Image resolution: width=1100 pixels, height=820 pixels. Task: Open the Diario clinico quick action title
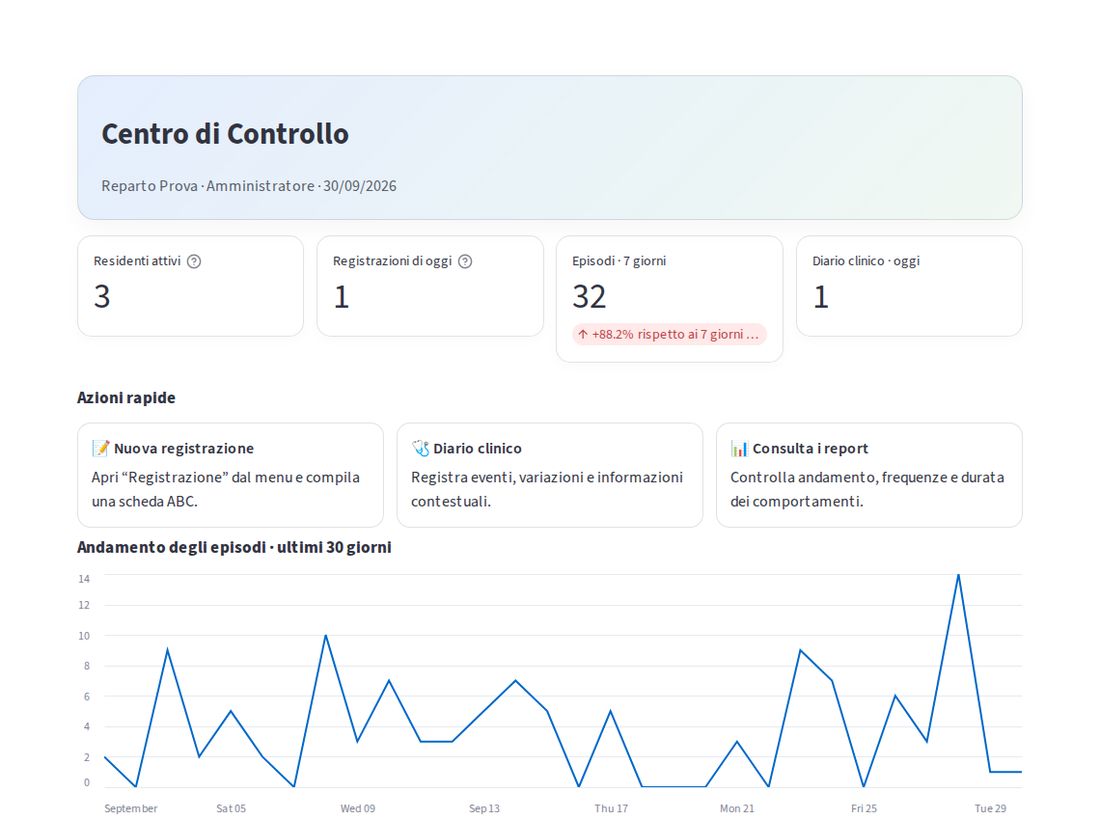[x=477, y=448]
